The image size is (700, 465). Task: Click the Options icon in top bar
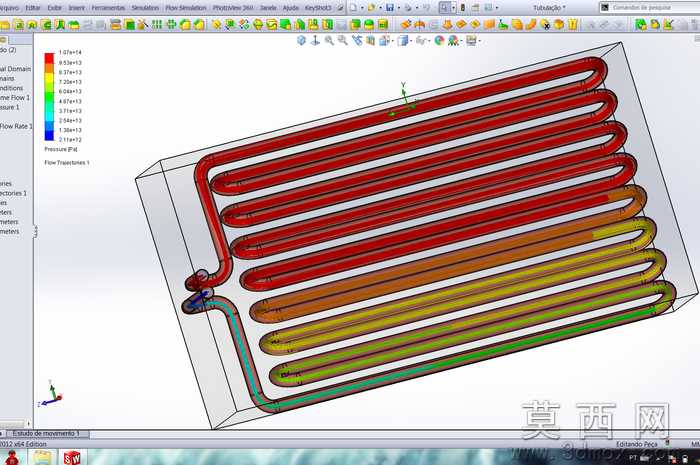(488, 8)
